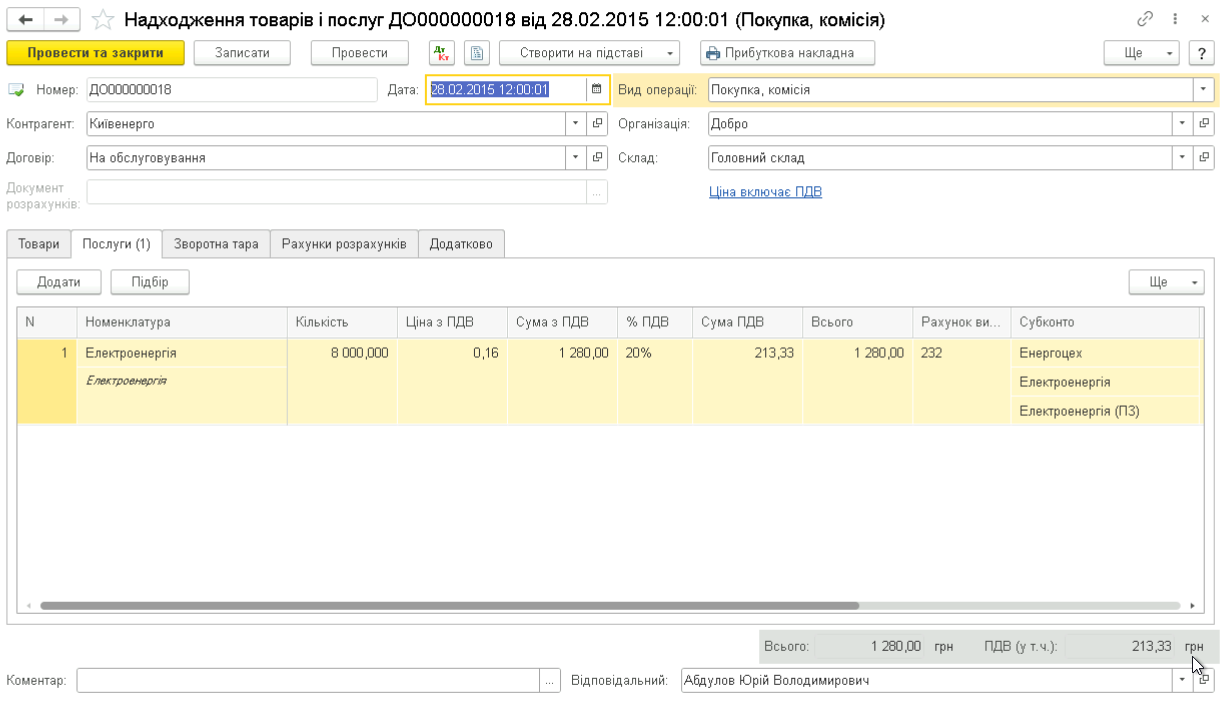Show Dt/Kt accounting entries icon
The height and width of the screenshot is (701, 1225).
tap(442, 53)
